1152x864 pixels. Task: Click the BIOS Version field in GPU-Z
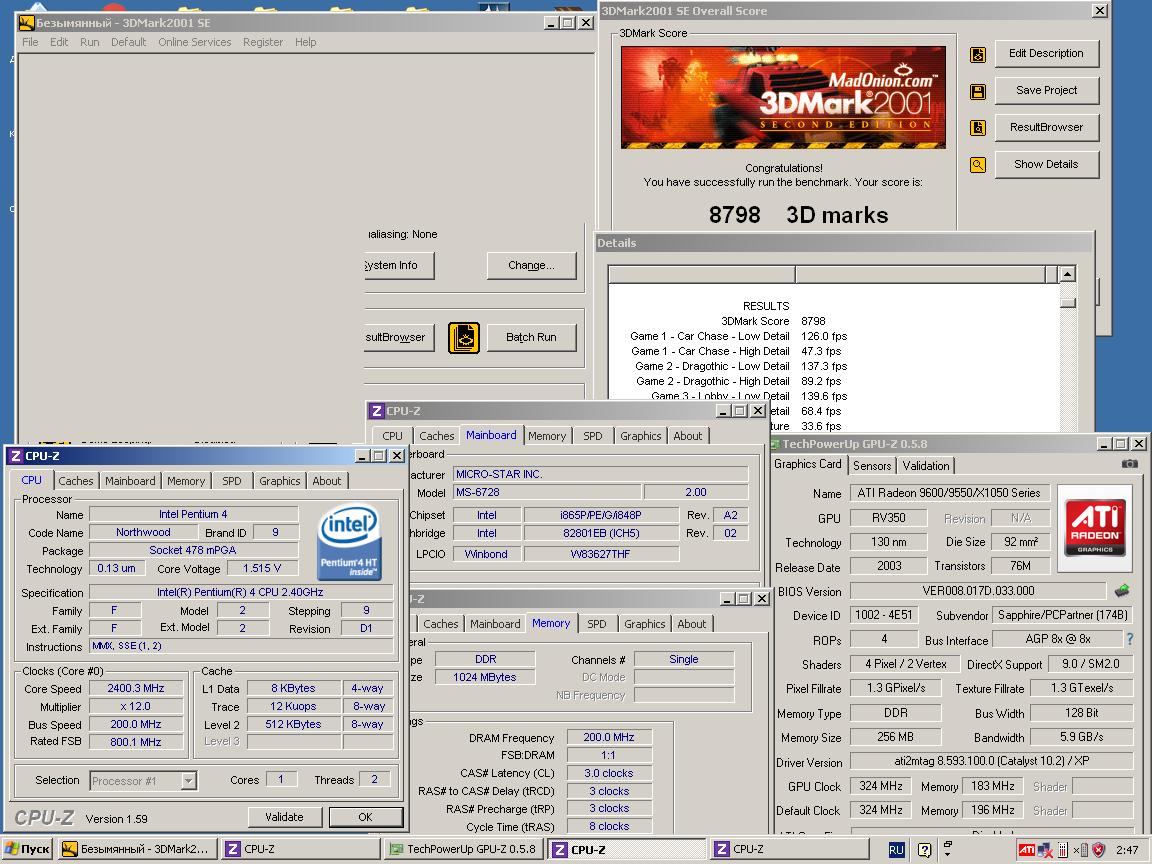tap(978, 591)
